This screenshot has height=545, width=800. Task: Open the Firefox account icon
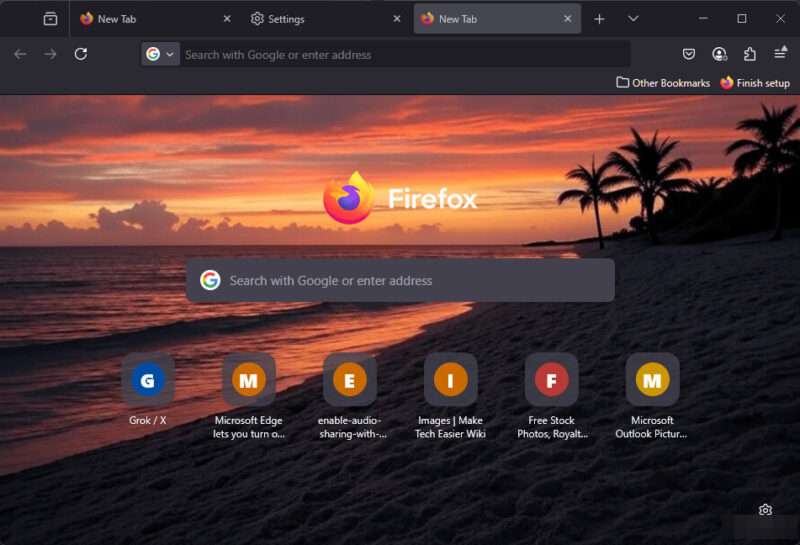tap(719, 54)
